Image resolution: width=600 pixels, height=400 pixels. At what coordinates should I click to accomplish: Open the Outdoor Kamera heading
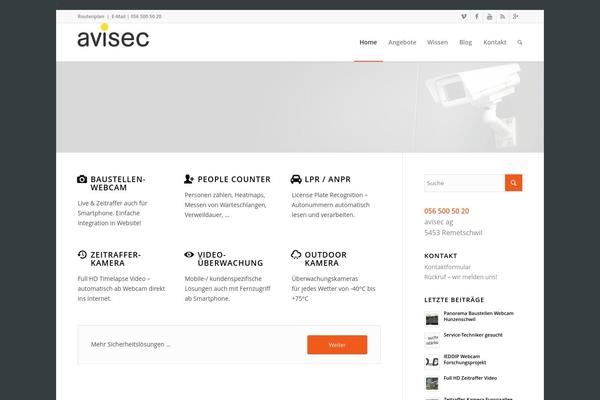coord(326,259)
